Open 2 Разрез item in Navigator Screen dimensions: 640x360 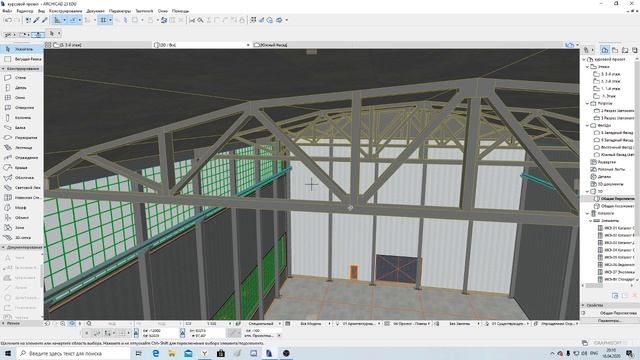(617, 111)
